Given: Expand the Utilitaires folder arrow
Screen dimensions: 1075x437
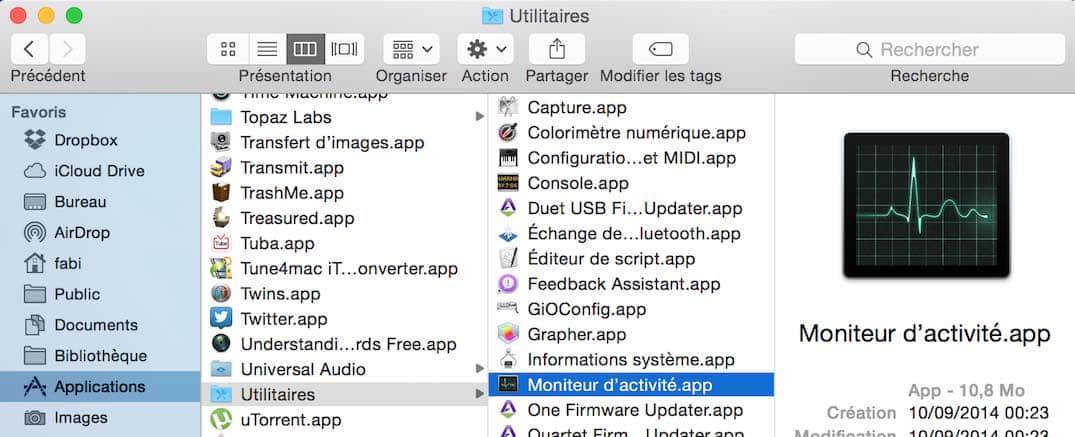Looking at the screenshot, I should pos(479,394).
